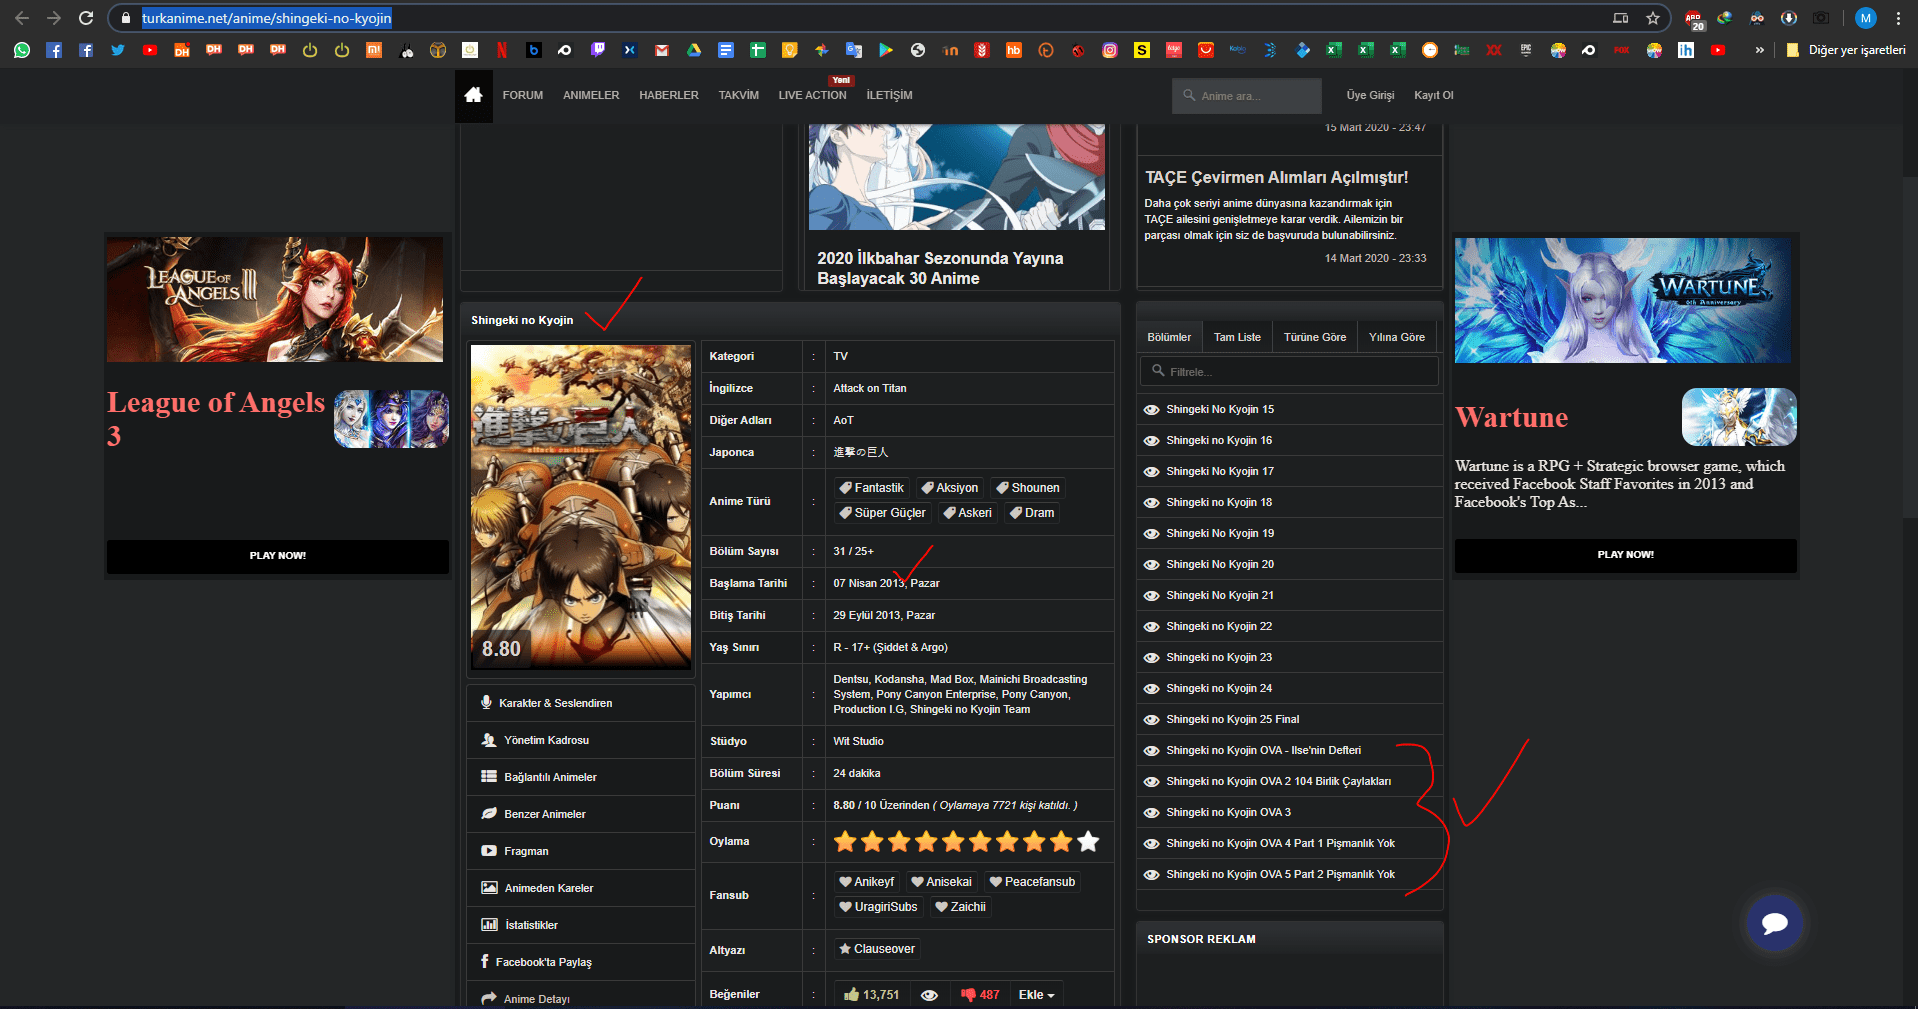Open Twitter bookmark
This screenshot has height=1009, width=1918.
click(118, 50)
